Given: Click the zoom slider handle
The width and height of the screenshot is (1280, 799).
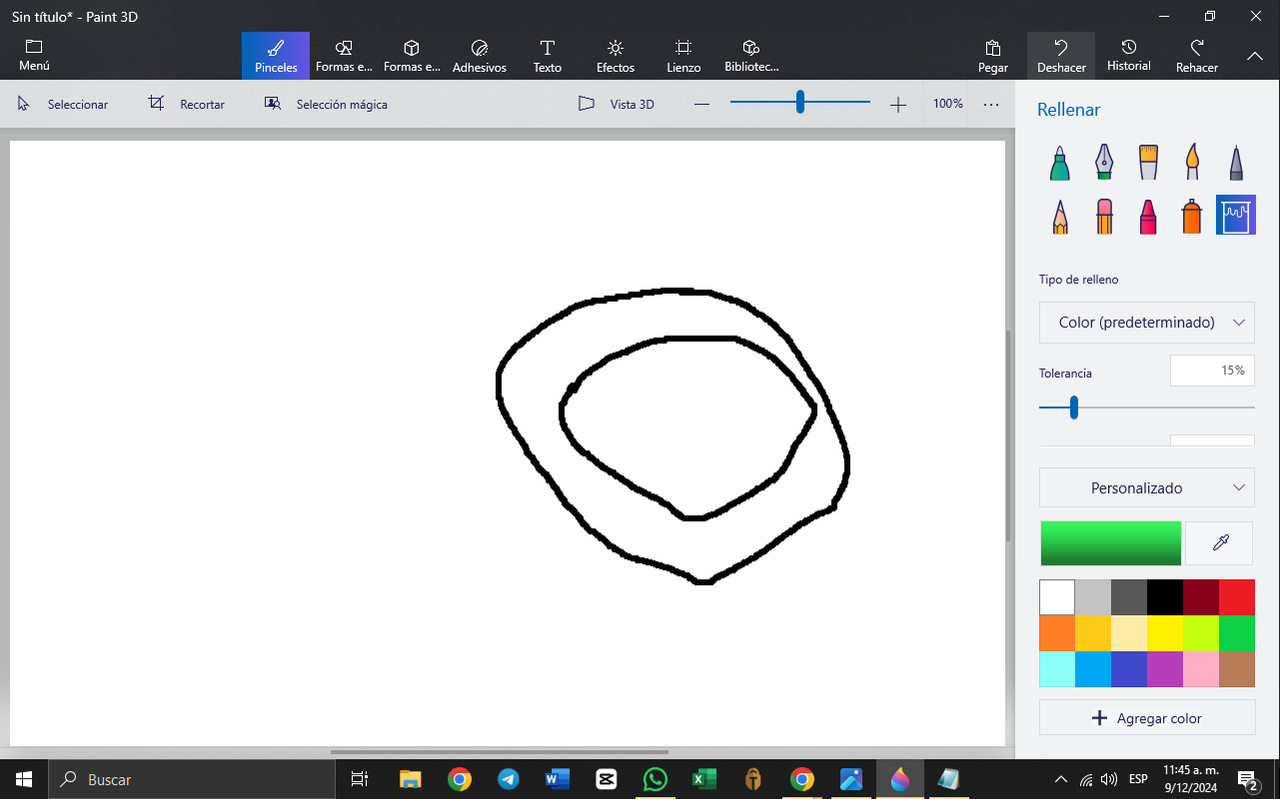Looking at the screenshot, I should pyautogui.click(x=800, y=102).
